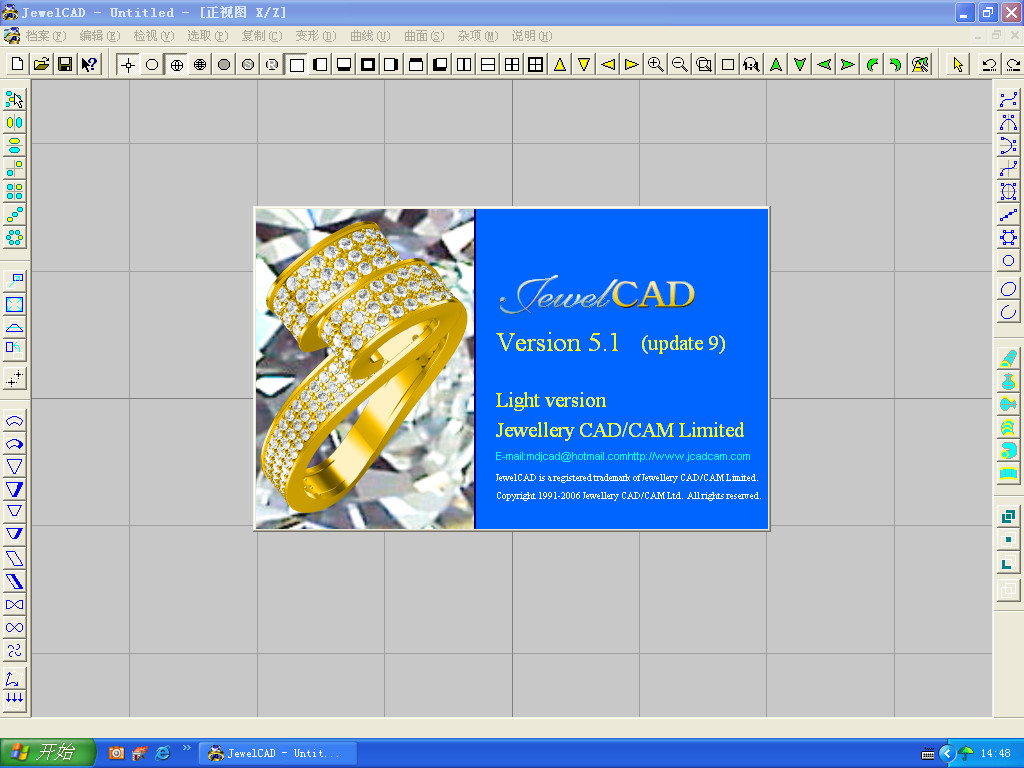Open the 变形(D) deform menu
This screenshot has height=768, width=1024.
pyautogui.click(x=316, y=36)
